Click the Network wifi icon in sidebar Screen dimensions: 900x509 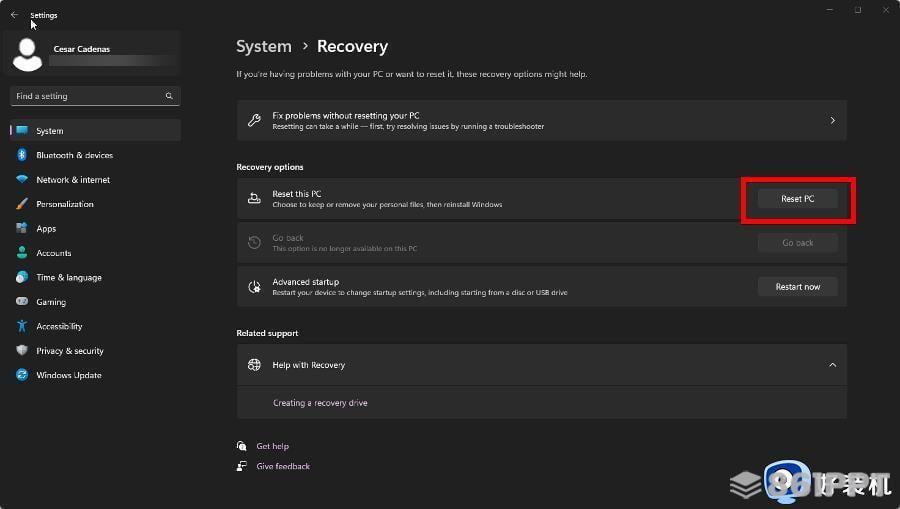[22, 179]
